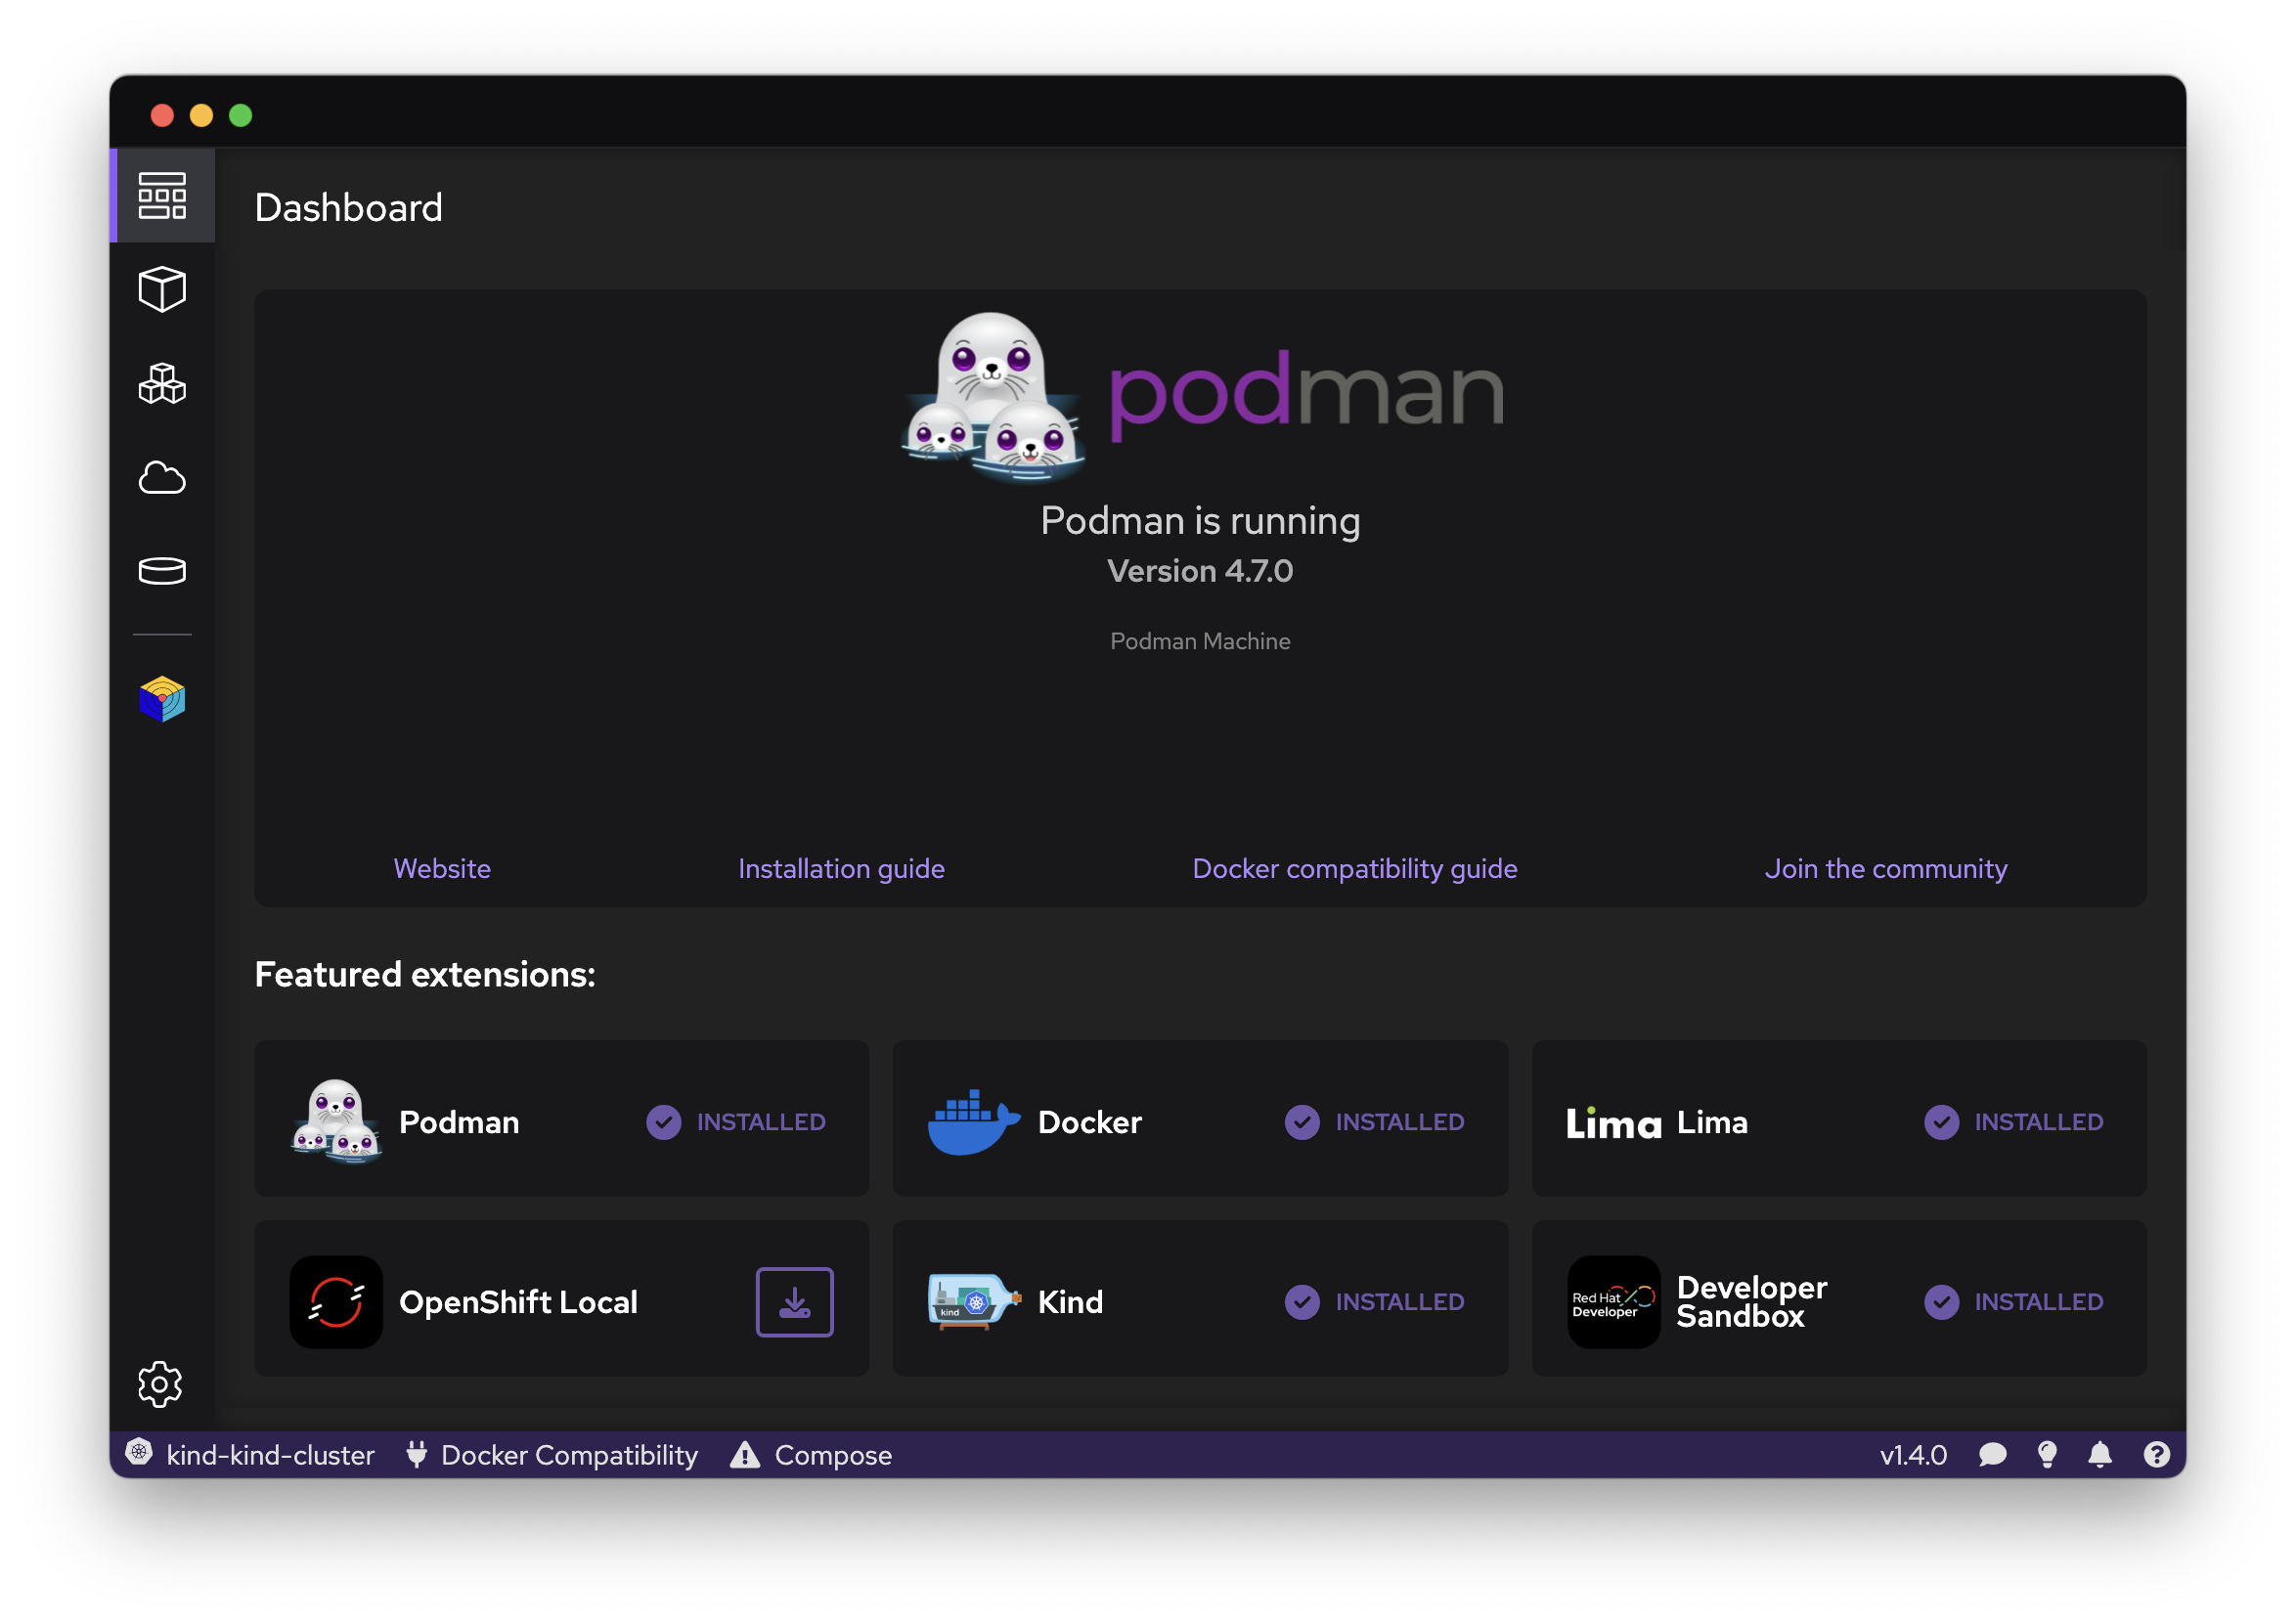Click the installed checkmark on Kind card
The image size is (2296, 1623).
click(x=1302, y=1302)
